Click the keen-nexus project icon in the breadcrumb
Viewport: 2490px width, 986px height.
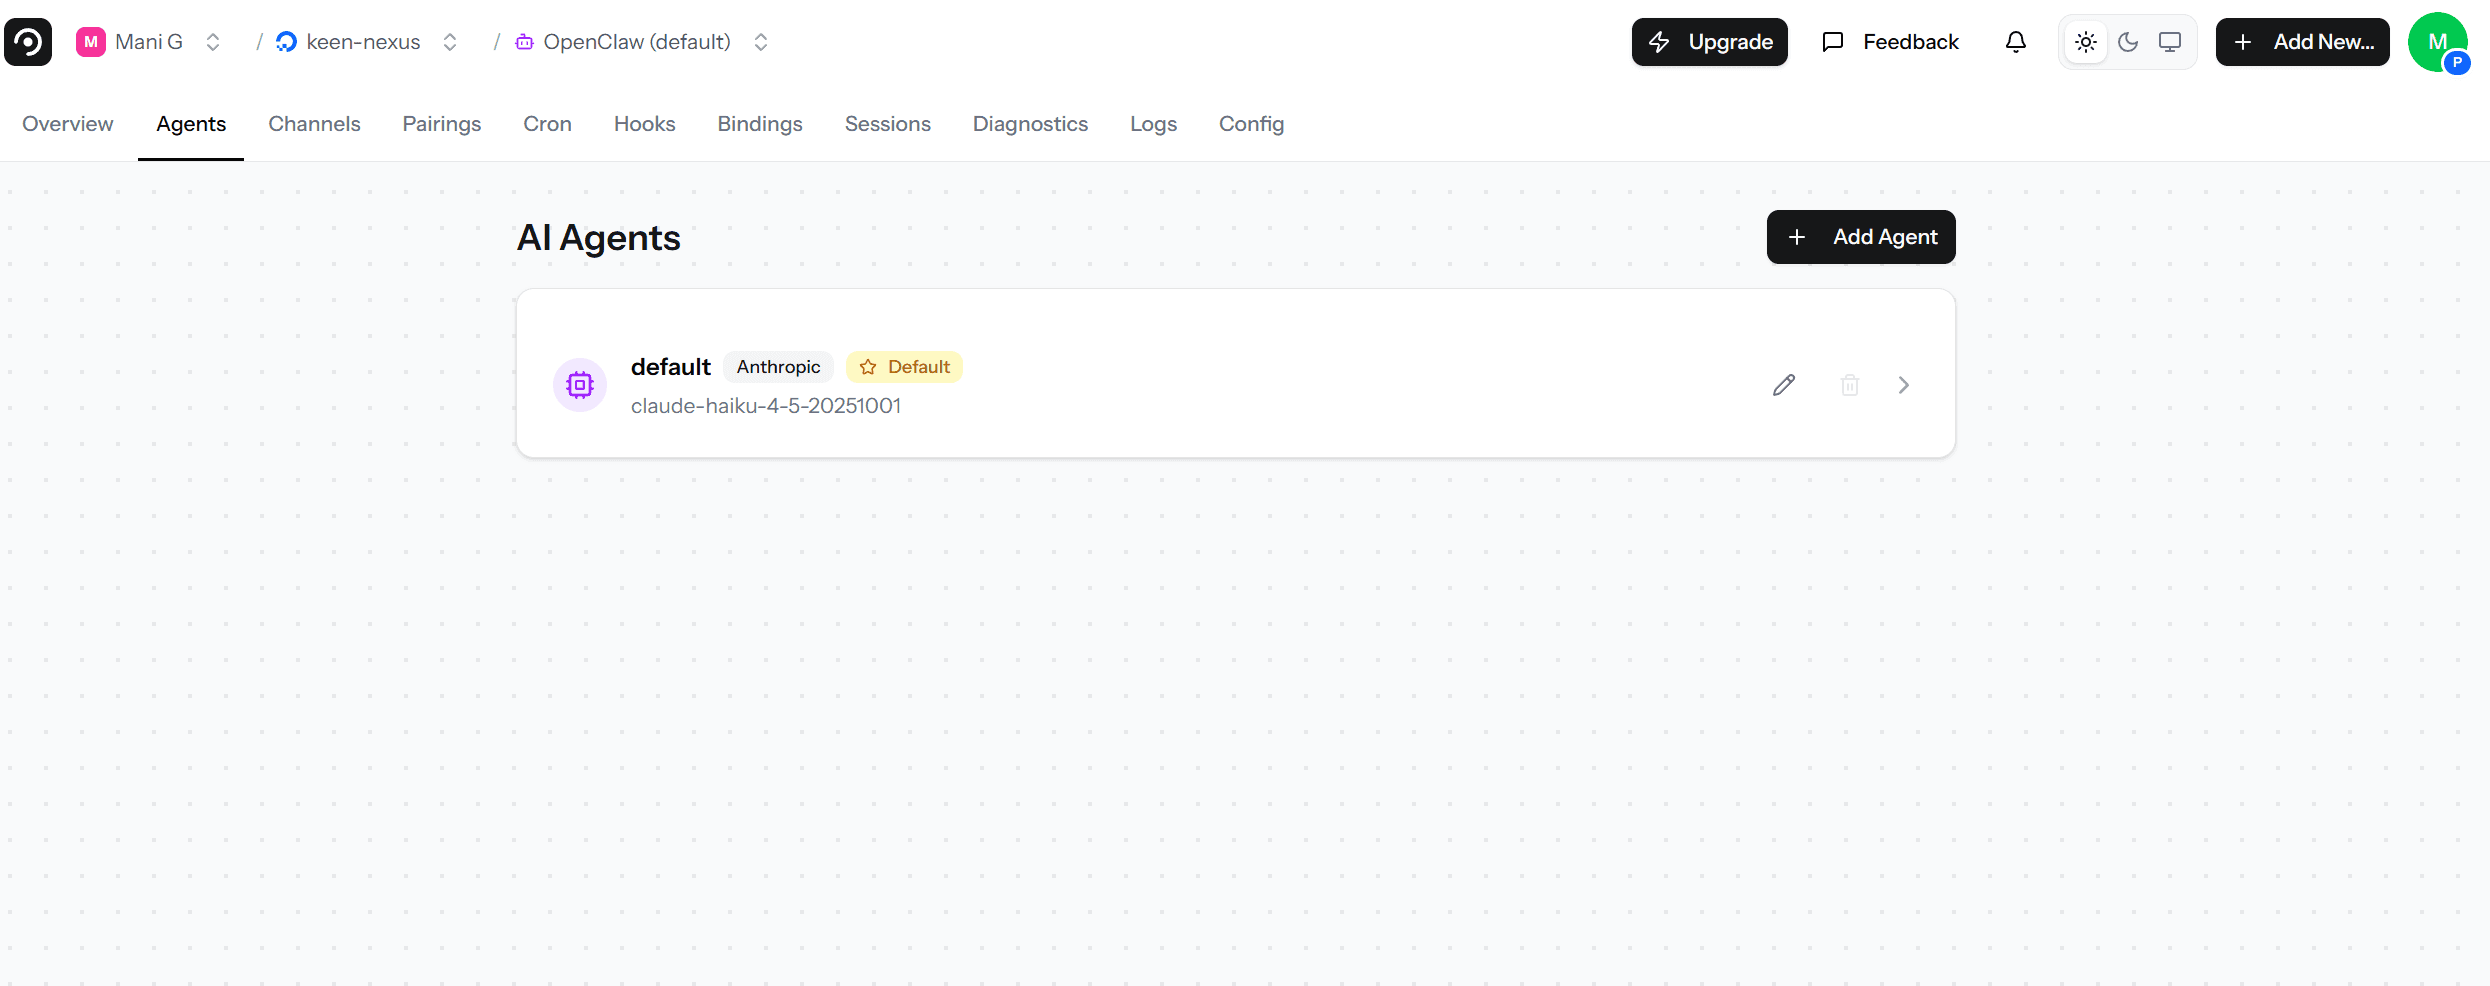[286, 42]
